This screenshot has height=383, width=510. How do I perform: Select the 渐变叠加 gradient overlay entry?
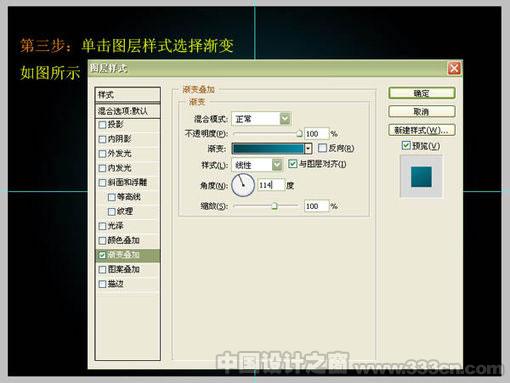(128, 255)
